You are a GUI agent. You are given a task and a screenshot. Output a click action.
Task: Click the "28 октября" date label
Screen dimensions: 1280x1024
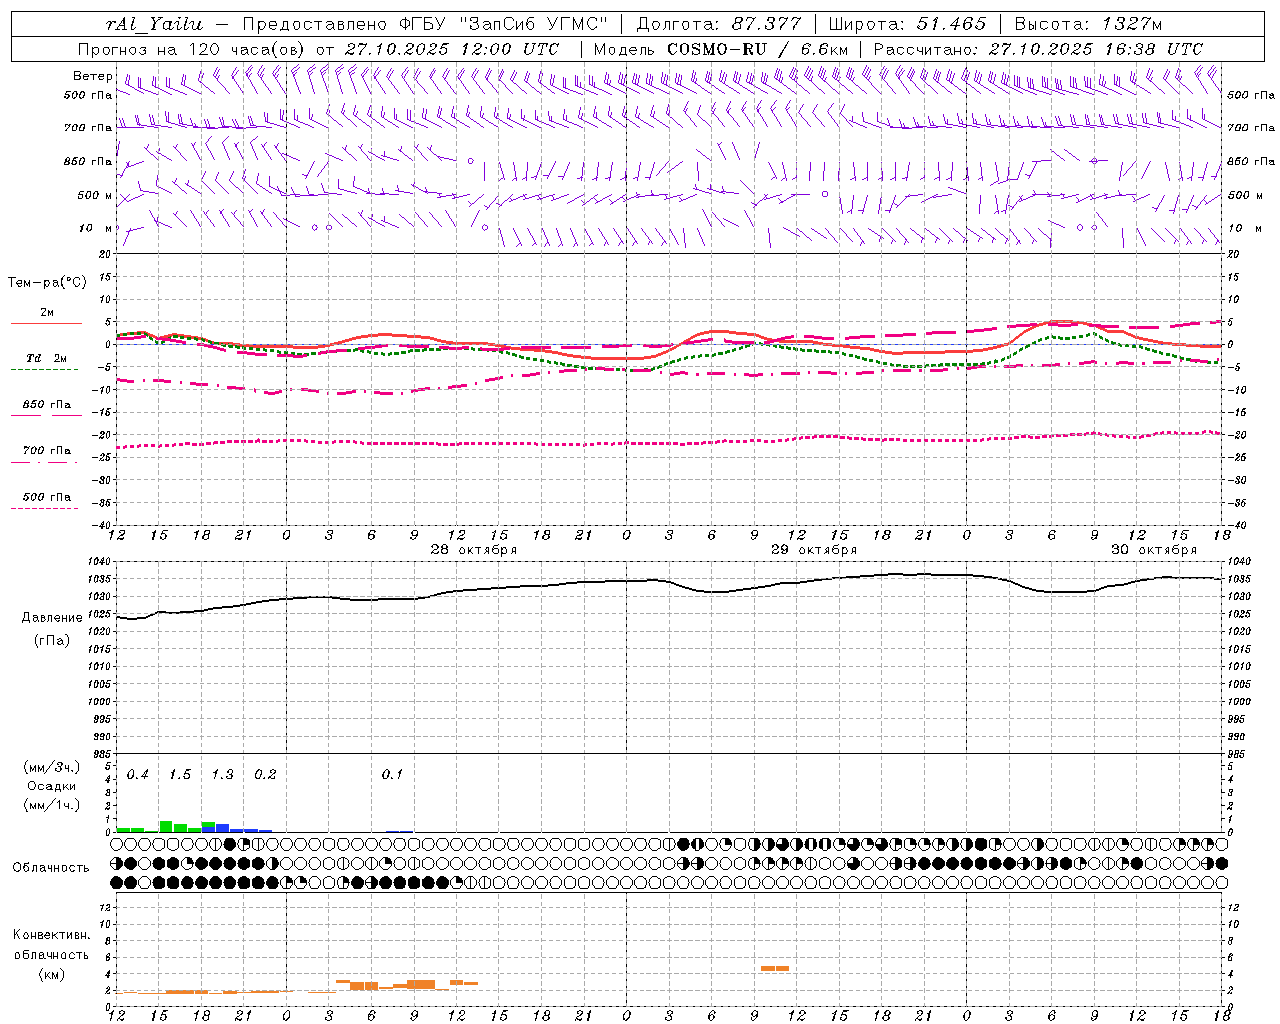pos(474,550)
